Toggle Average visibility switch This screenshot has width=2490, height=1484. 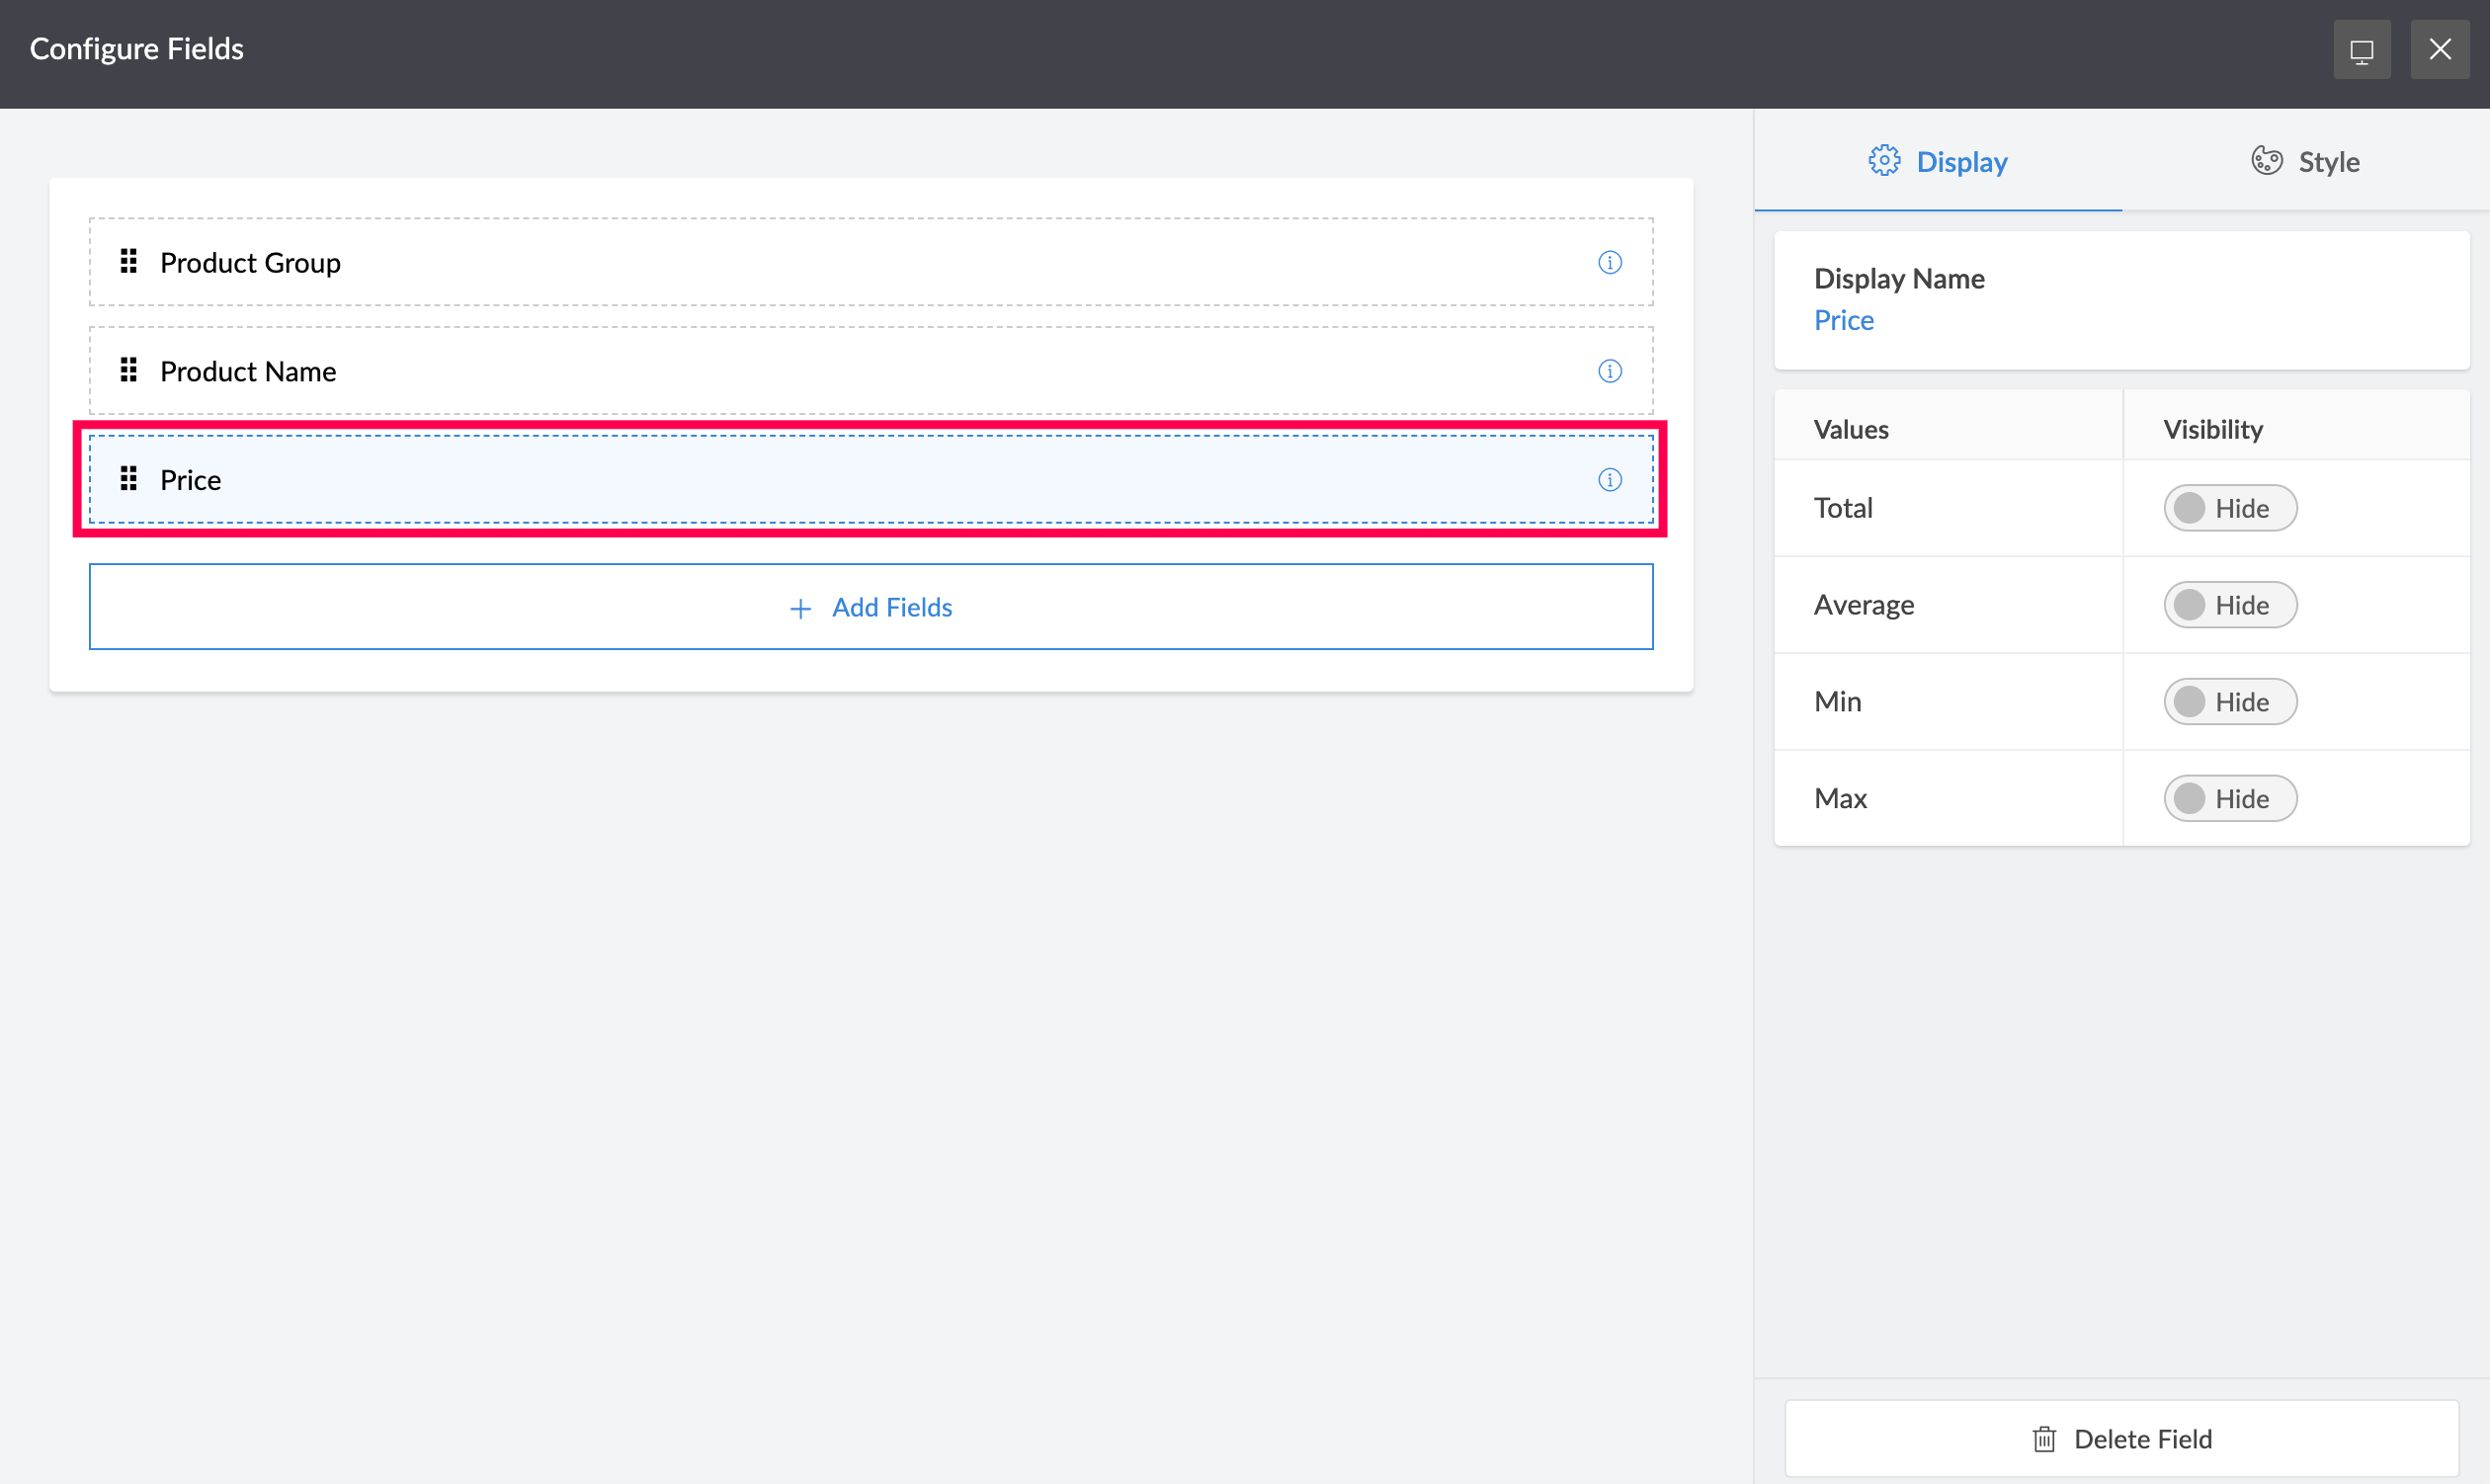coord(2229,605)
